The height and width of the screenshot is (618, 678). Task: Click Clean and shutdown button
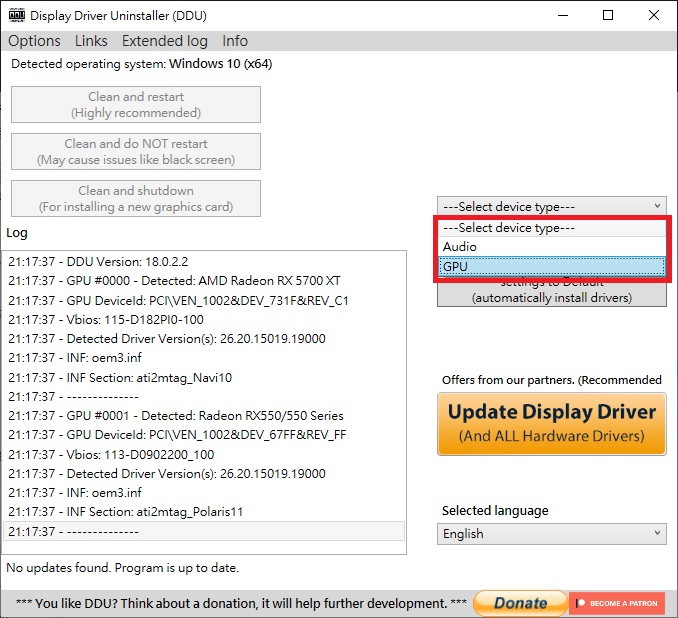pos(136,199)
